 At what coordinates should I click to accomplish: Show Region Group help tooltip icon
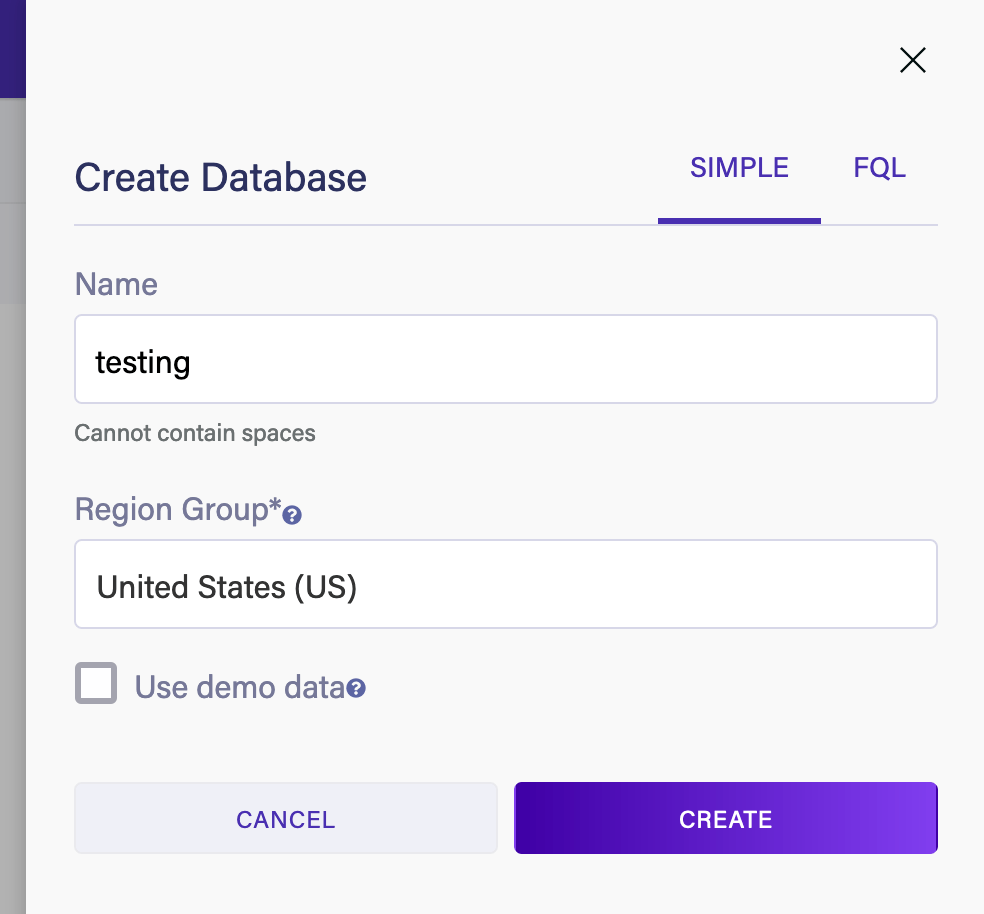pos(292,516)
